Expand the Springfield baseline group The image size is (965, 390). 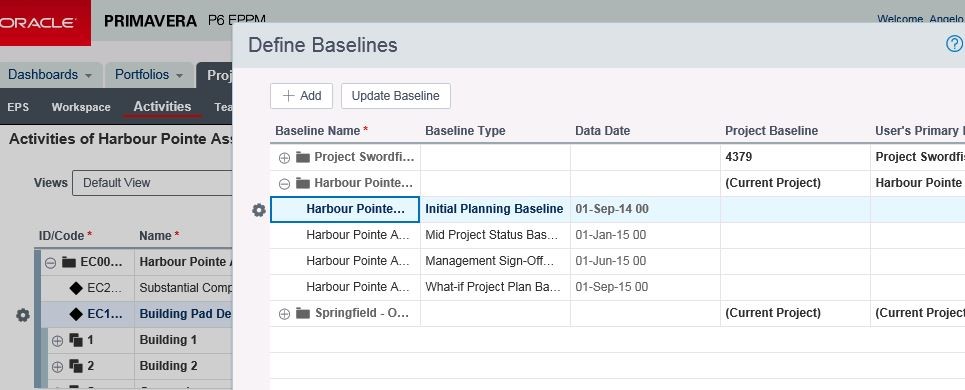(x=284, y=314)
